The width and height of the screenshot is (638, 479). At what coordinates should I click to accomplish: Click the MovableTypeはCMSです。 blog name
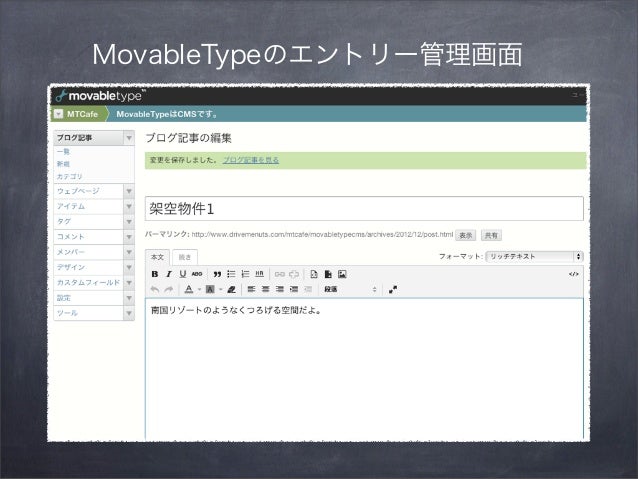click(x=167, y=114)
